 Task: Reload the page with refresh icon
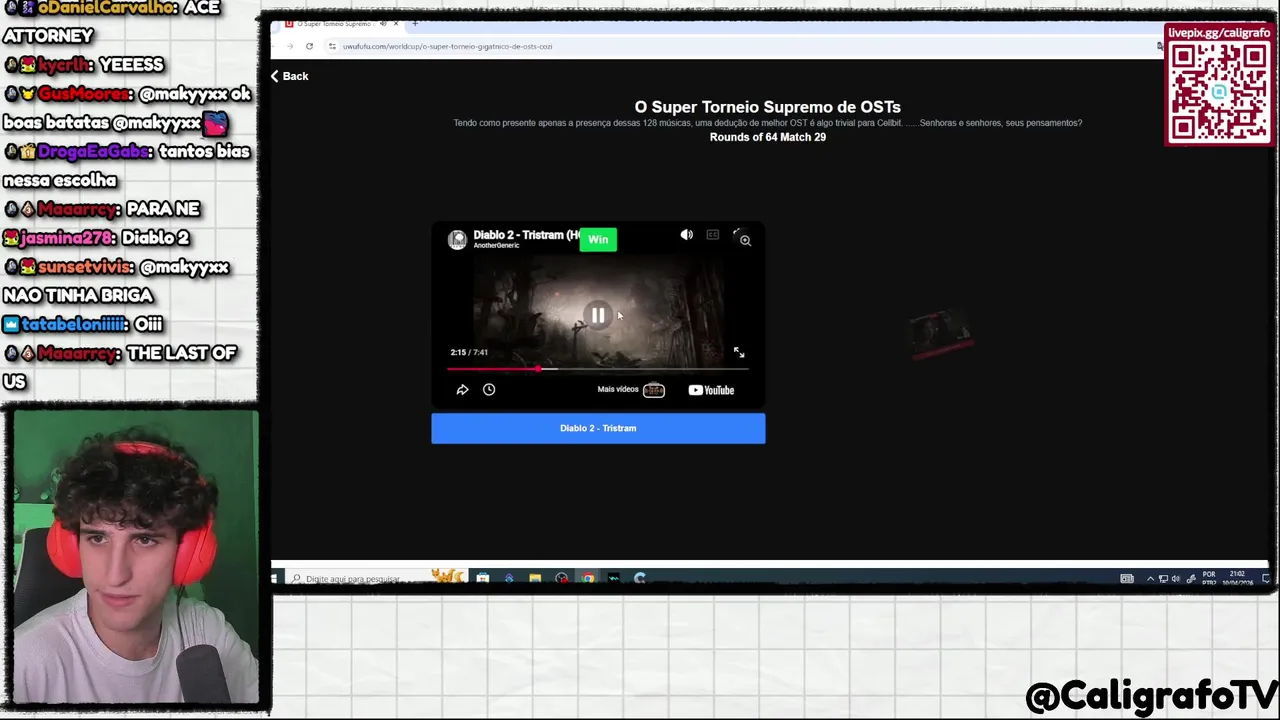(x=309, y=46)
